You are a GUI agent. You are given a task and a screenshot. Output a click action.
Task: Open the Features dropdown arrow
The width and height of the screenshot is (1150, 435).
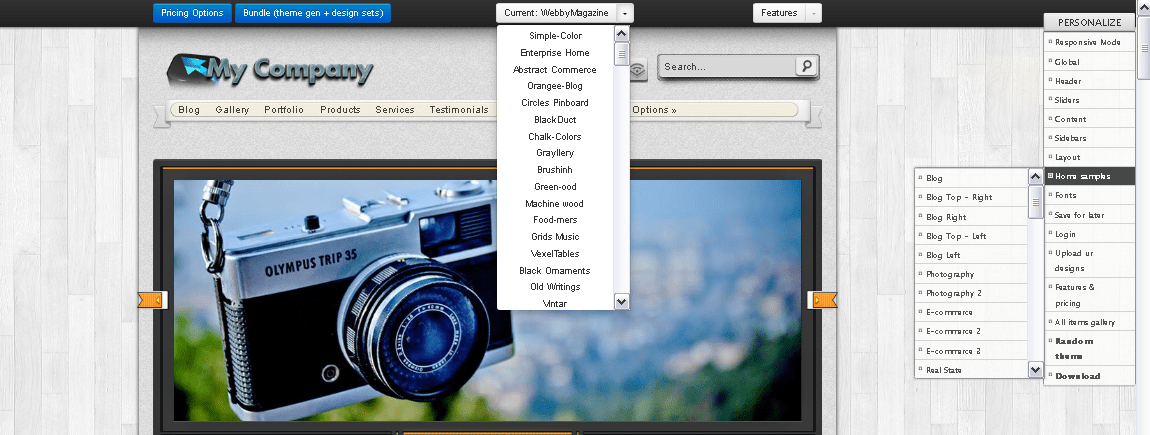(813, 13)
